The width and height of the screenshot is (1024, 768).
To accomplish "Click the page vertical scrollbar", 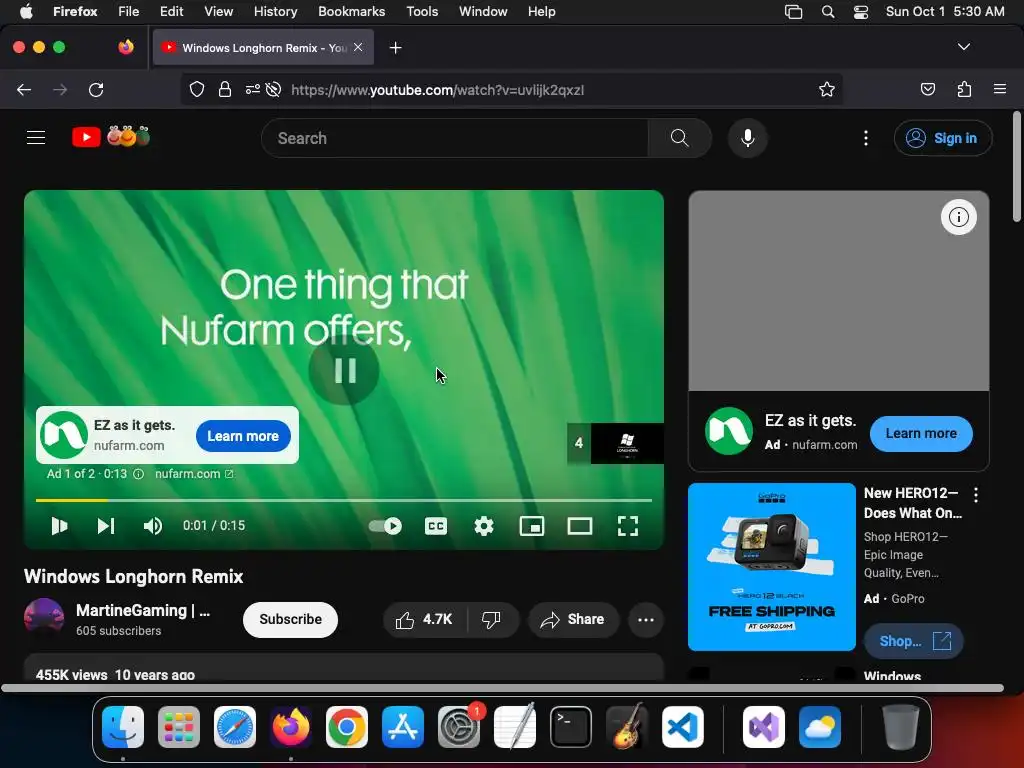I will [1017, 167].
